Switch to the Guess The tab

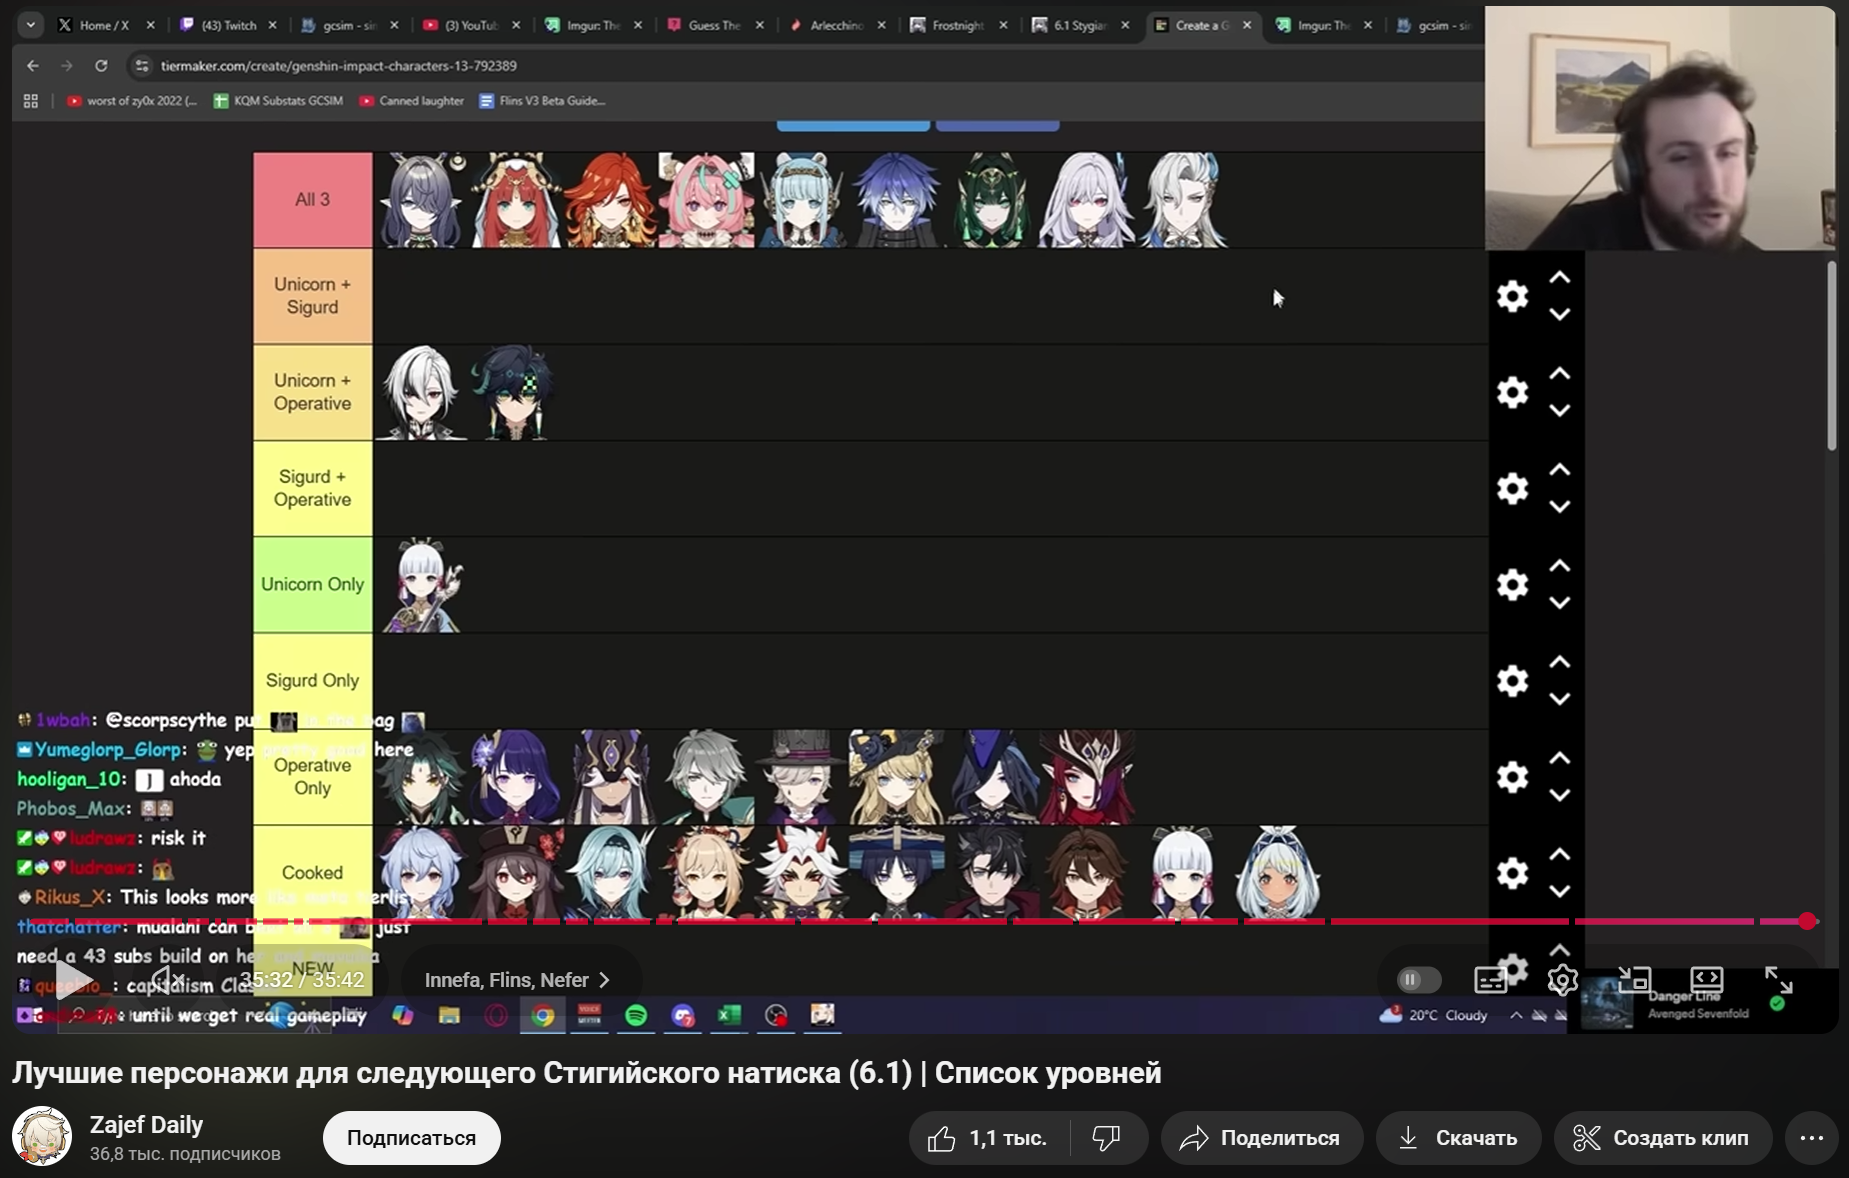pyautogui.click(x=714, y=25)
